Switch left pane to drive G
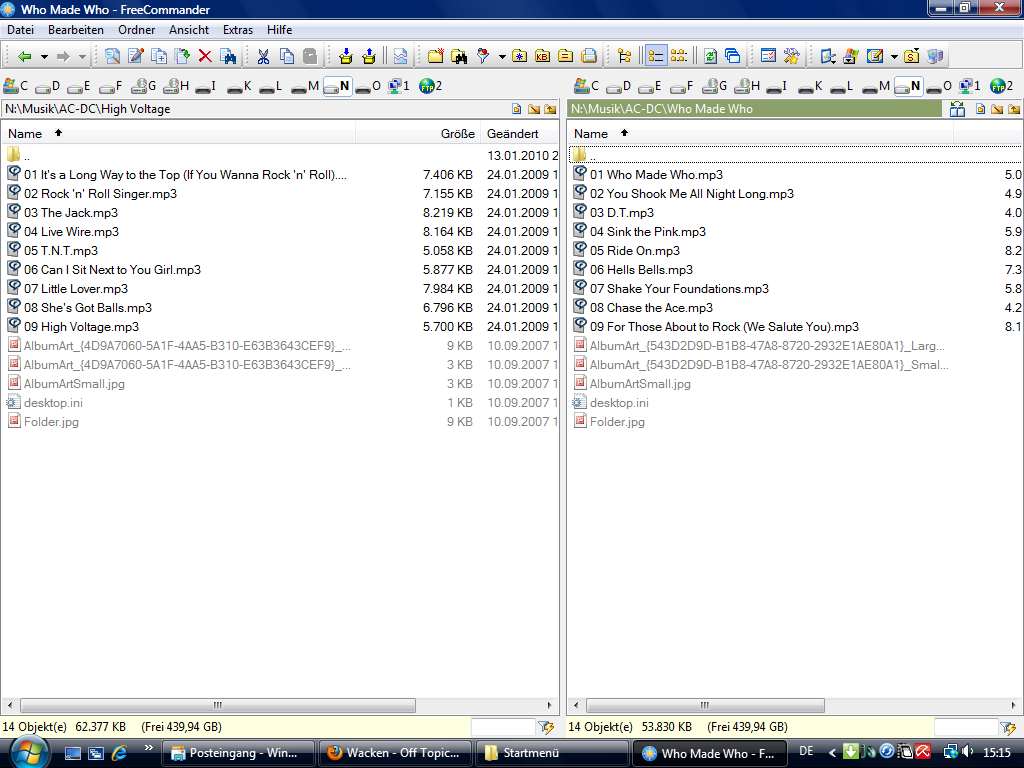Screen dimensions: 1024x768 pyautogui.click(x=144, y=86)
